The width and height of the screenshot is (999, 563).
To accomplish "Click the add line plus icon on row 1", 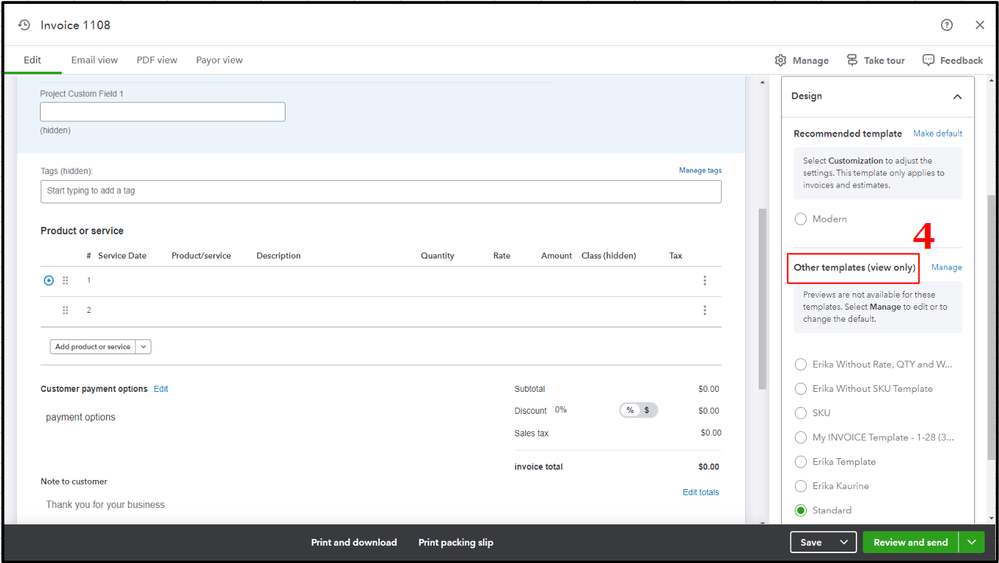I will tap(48, 280).
